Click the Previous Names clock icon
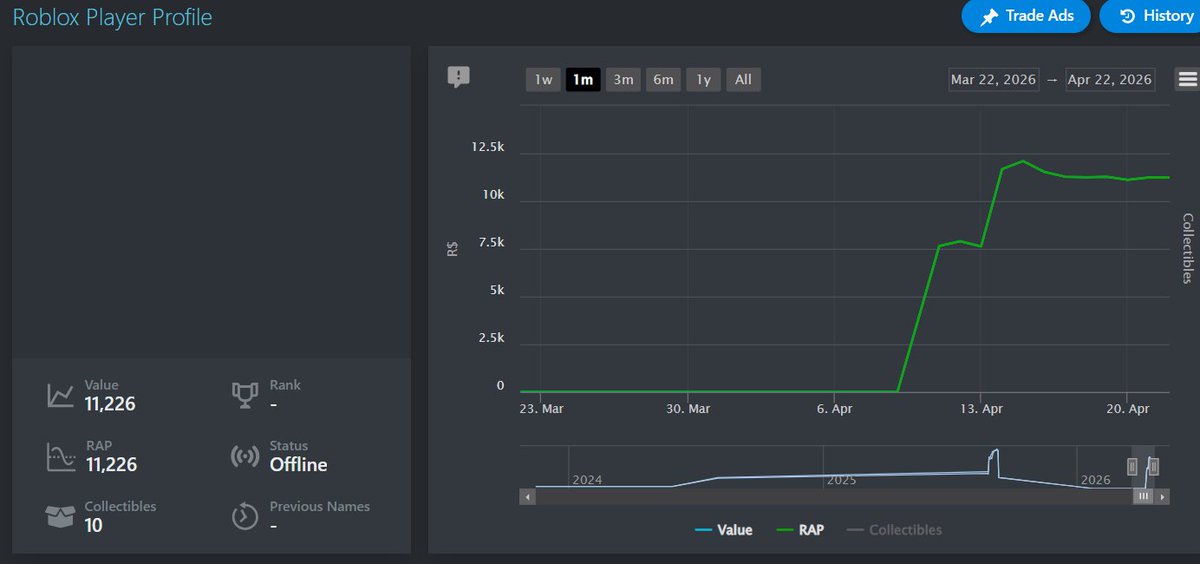 244,517
